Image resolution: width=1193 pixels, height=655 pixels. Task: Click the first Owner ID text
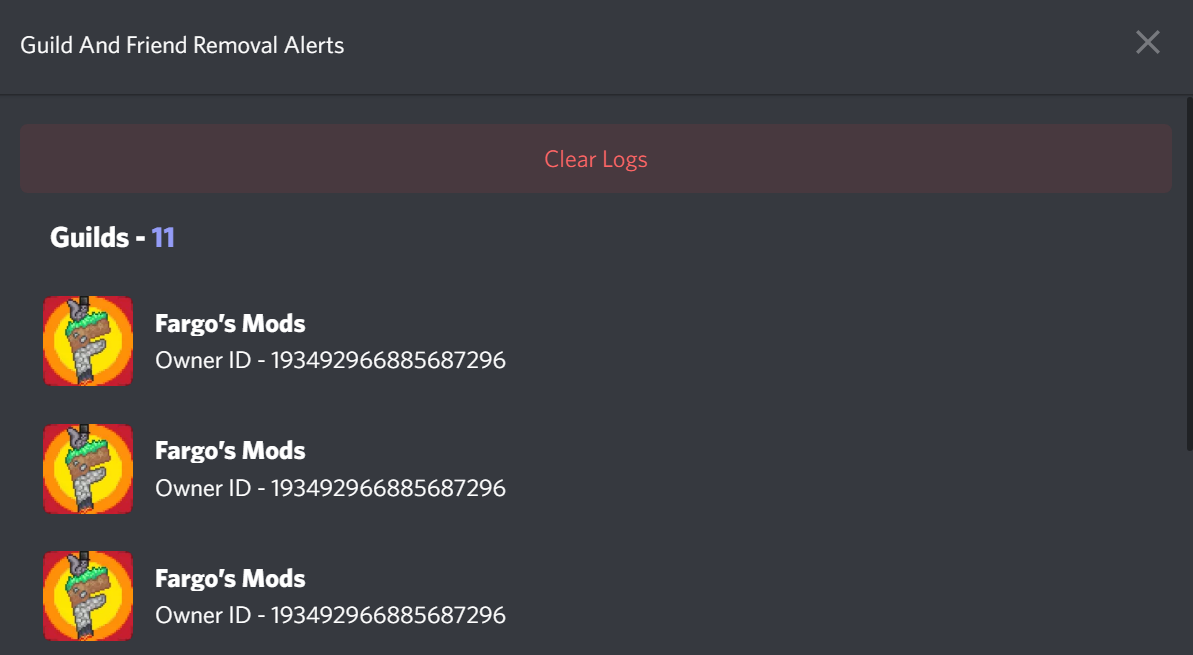pyautogui.click(x=330, y=360)
